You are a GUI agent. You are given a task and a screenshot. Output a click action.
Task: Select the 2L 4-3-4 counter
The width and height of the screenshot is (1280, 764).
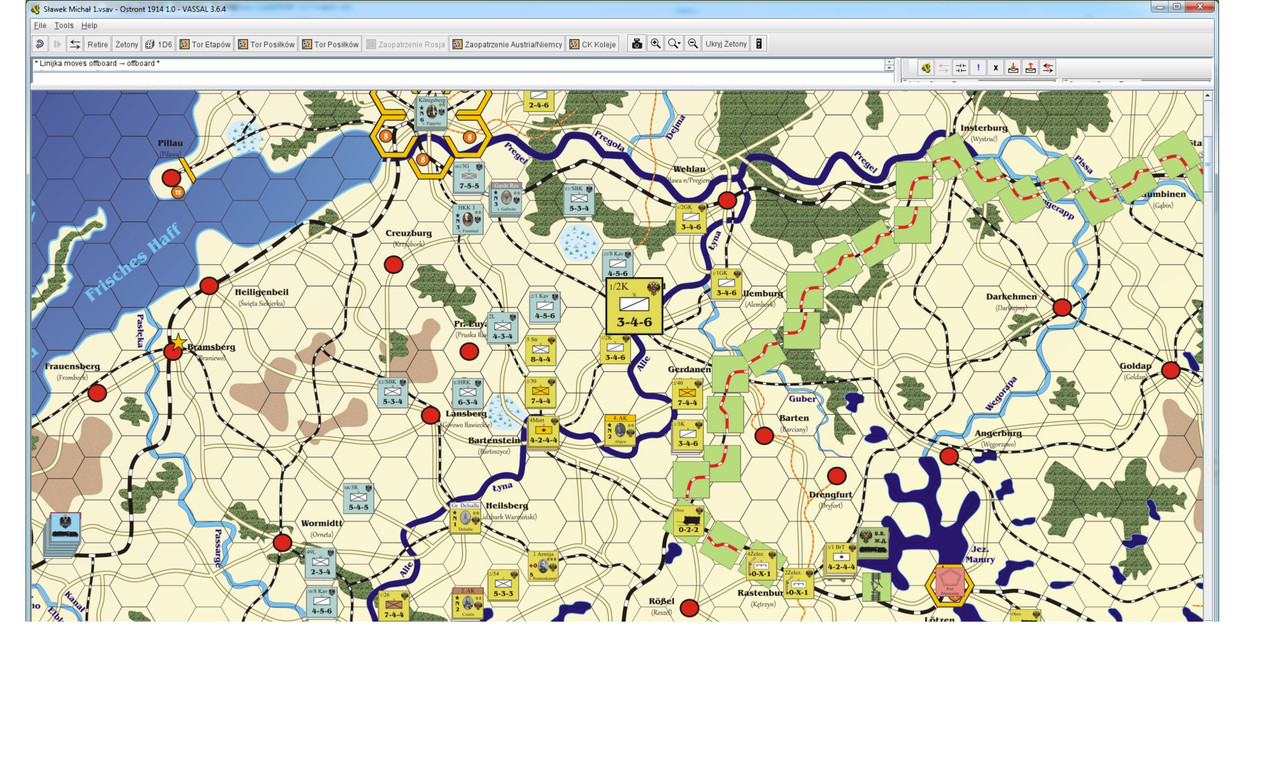[x=503, y=327]
